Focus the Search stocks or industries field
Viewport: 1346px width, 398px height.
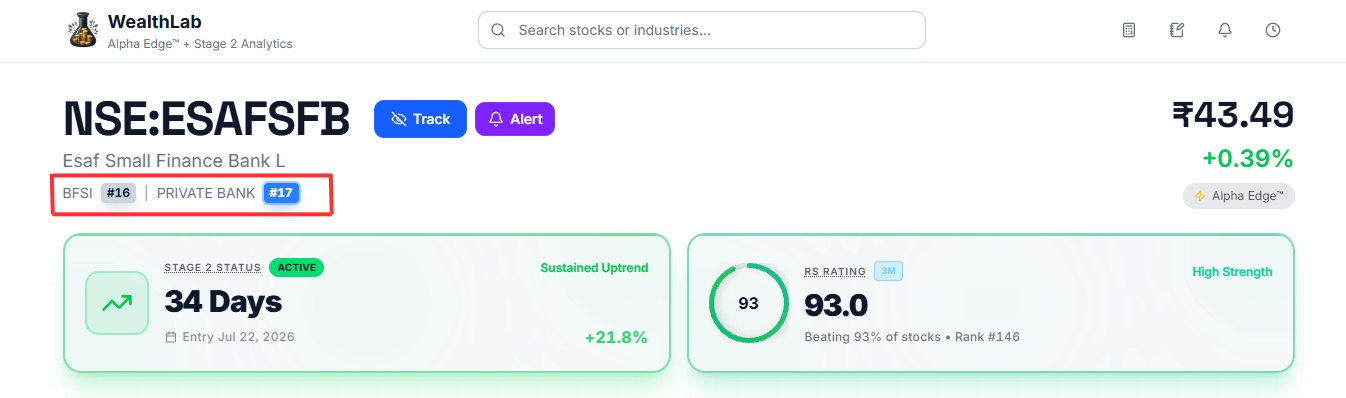pos(702,30)
